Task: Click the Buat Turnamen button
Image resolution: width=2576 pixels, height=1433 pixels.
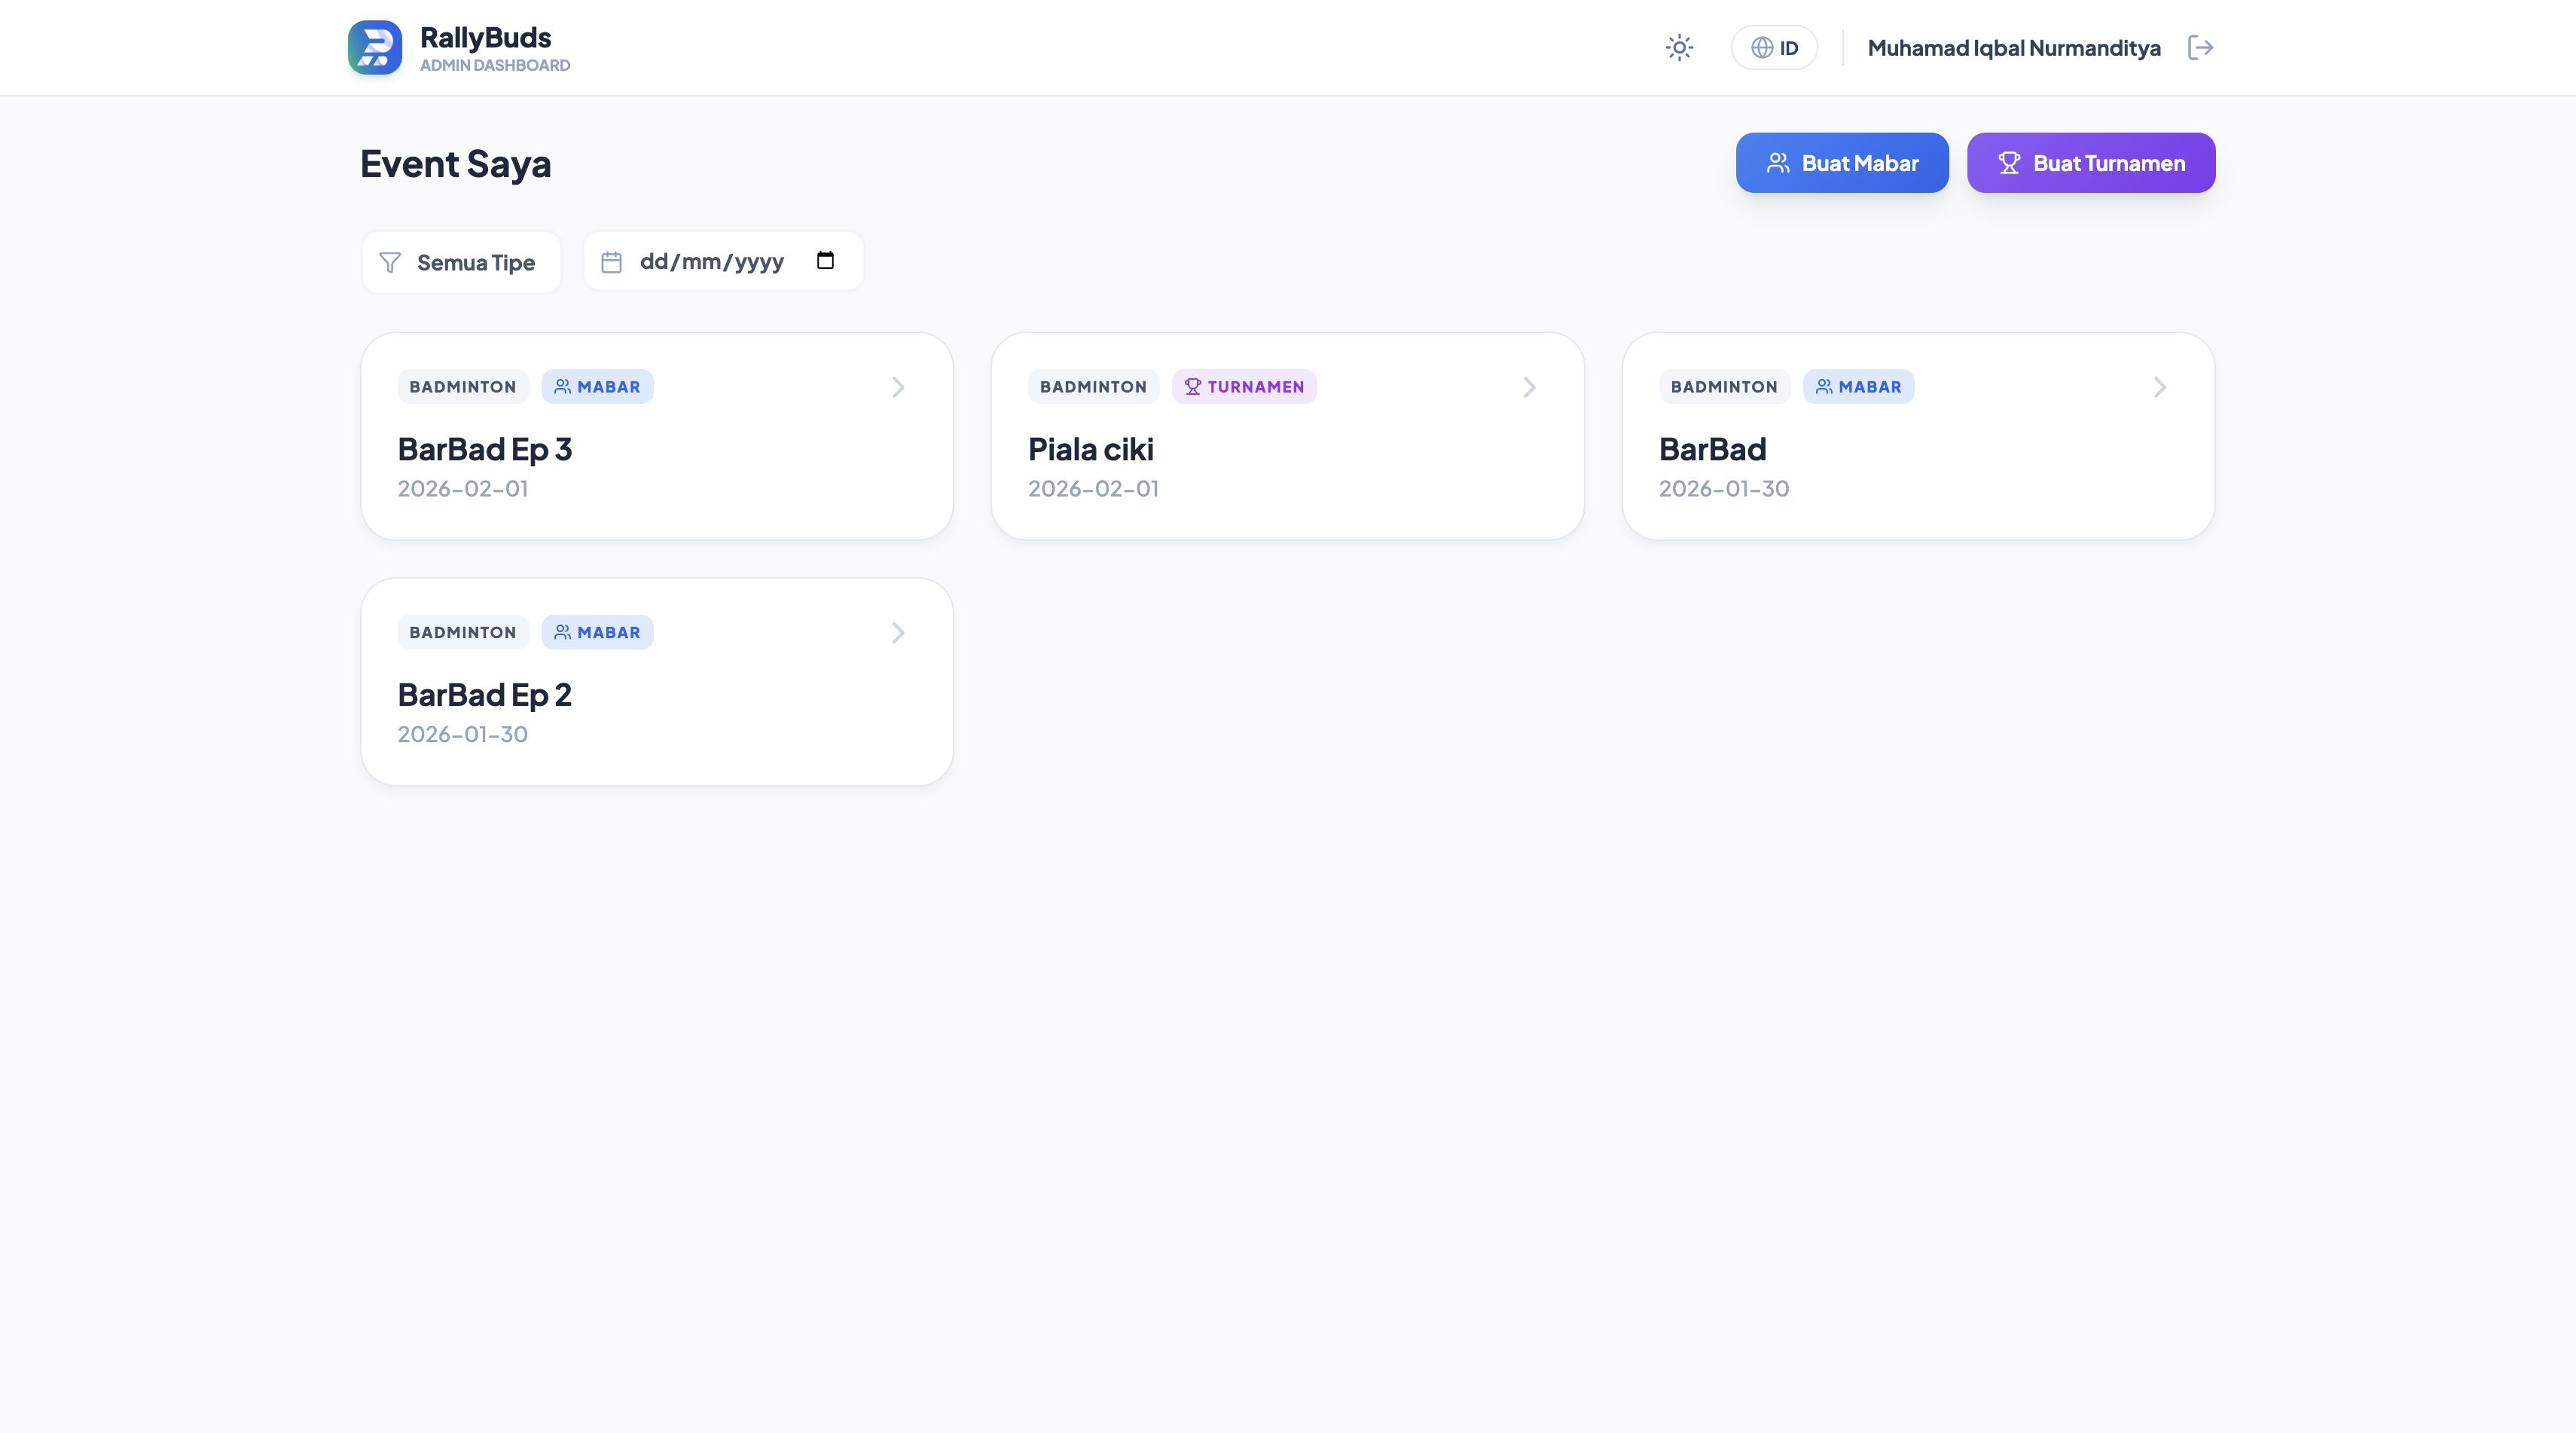Action: coord(2090,162)
